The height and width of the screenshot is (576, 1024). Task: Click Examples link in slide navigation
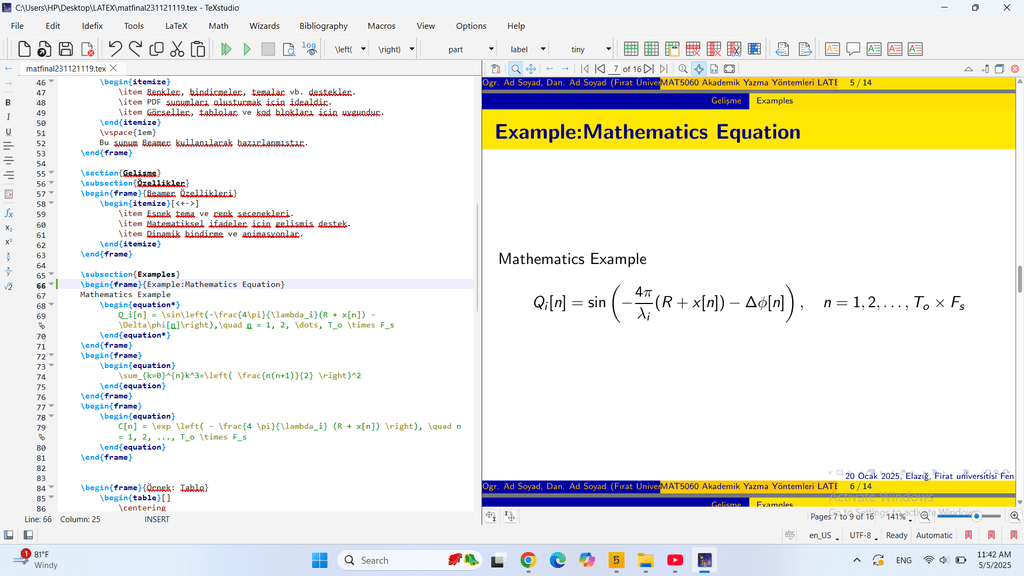(775, 101)
